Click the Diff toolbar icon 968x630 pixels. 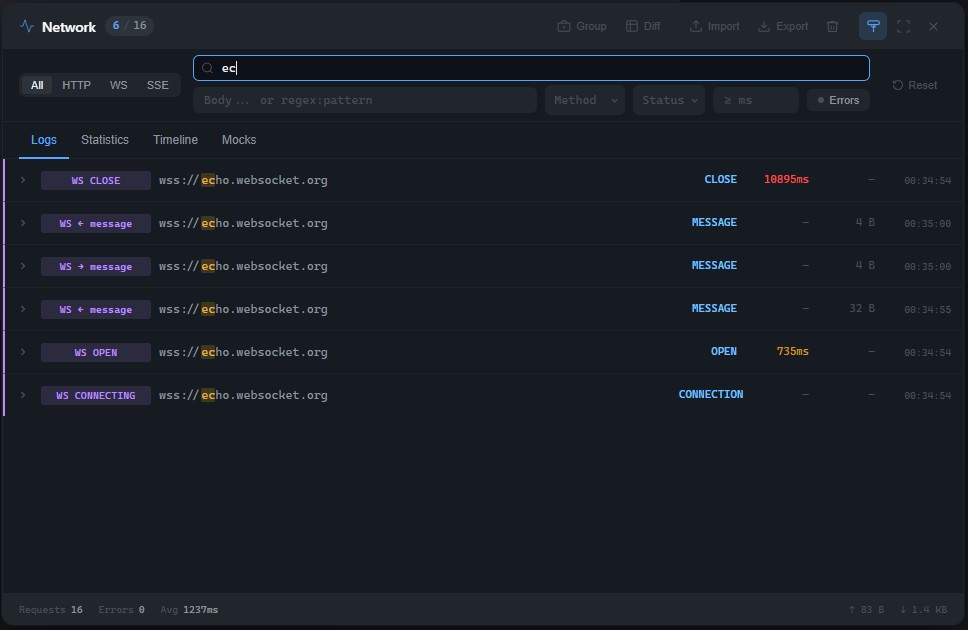[x=632, y=27]
